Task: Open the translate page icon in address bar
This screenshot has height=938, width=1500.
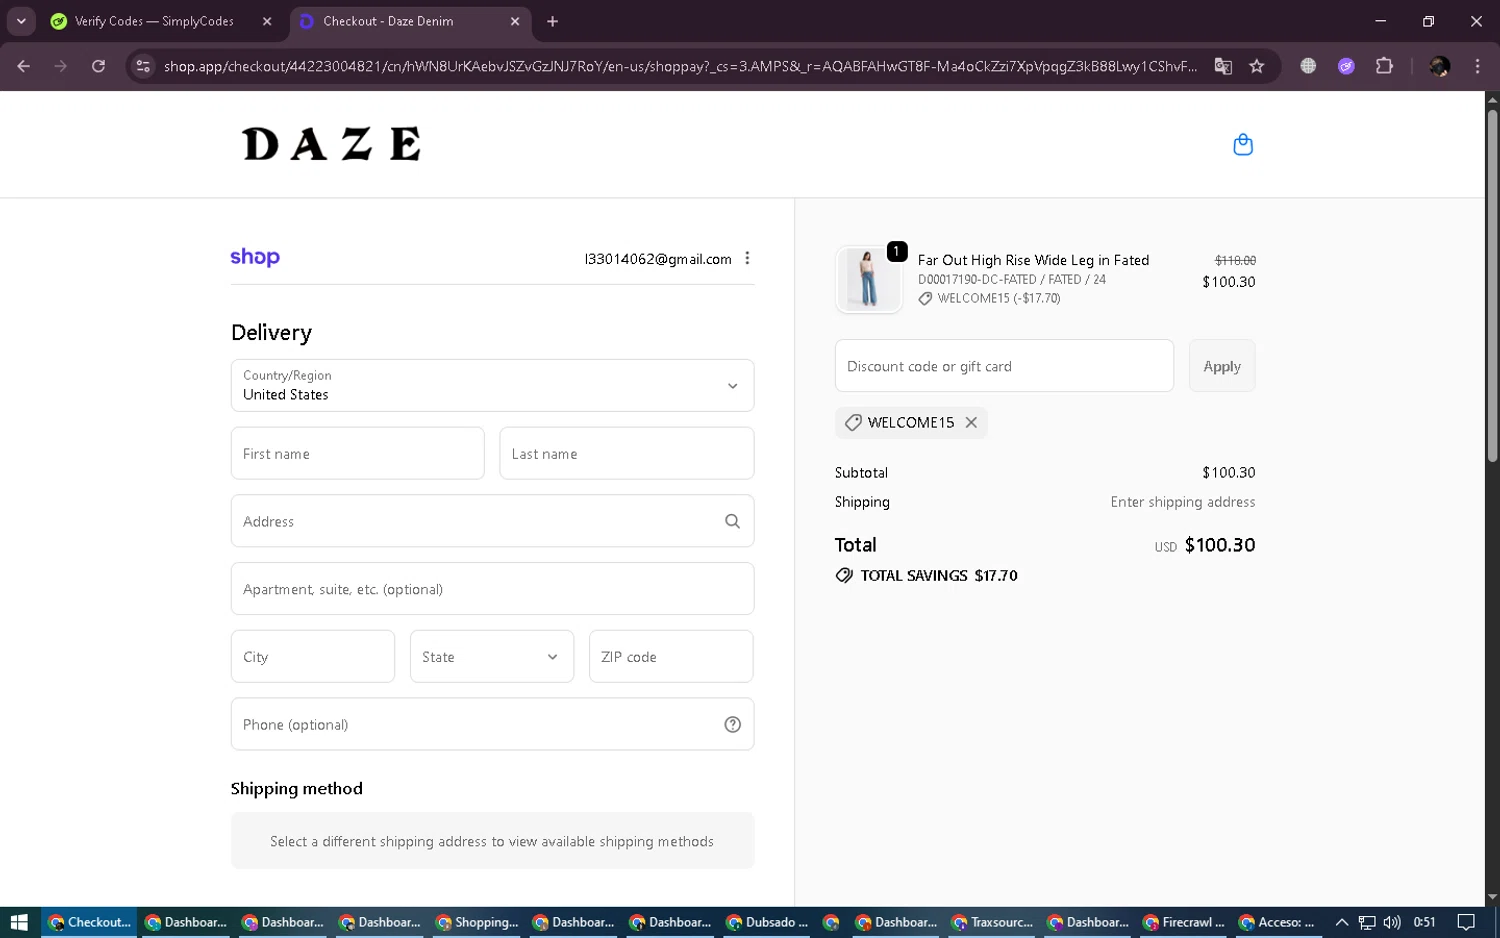Action: tap(1223, 66)
